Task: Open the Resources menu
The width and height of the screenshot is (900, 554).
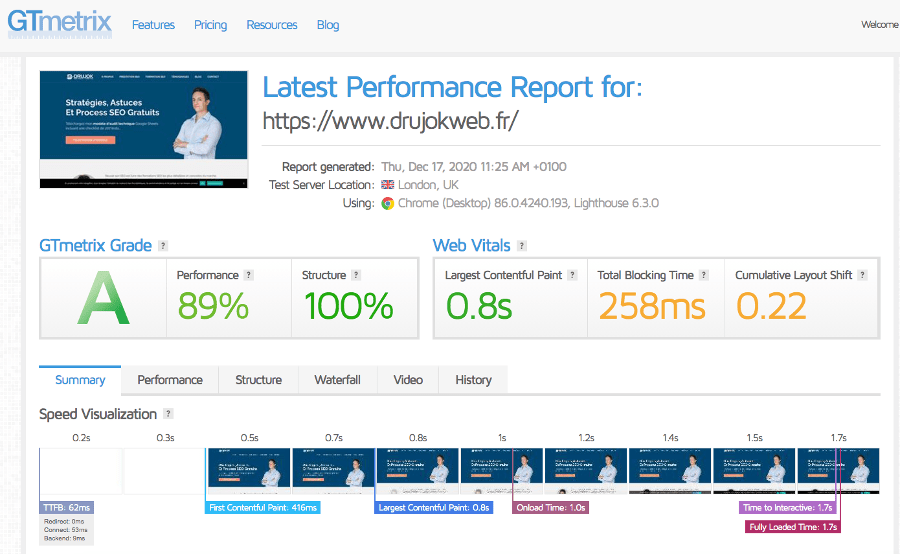Action: [x=272, y=25]
